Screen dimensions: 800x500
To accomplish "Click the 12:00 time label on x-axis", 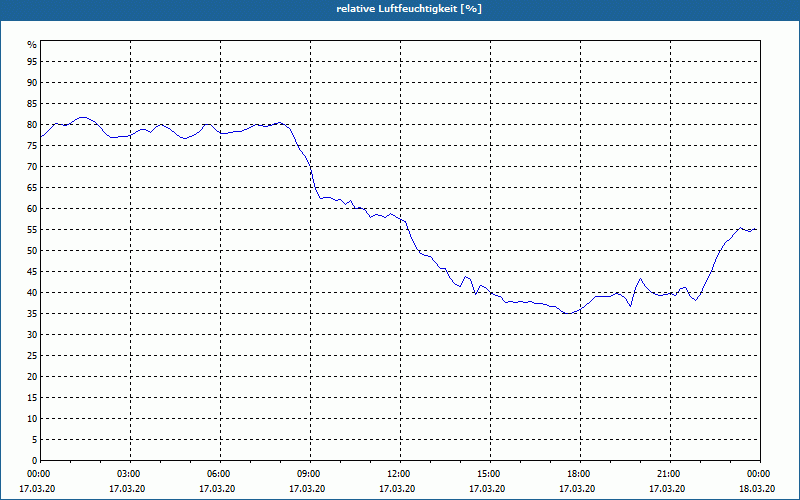I will click(400, 474).
